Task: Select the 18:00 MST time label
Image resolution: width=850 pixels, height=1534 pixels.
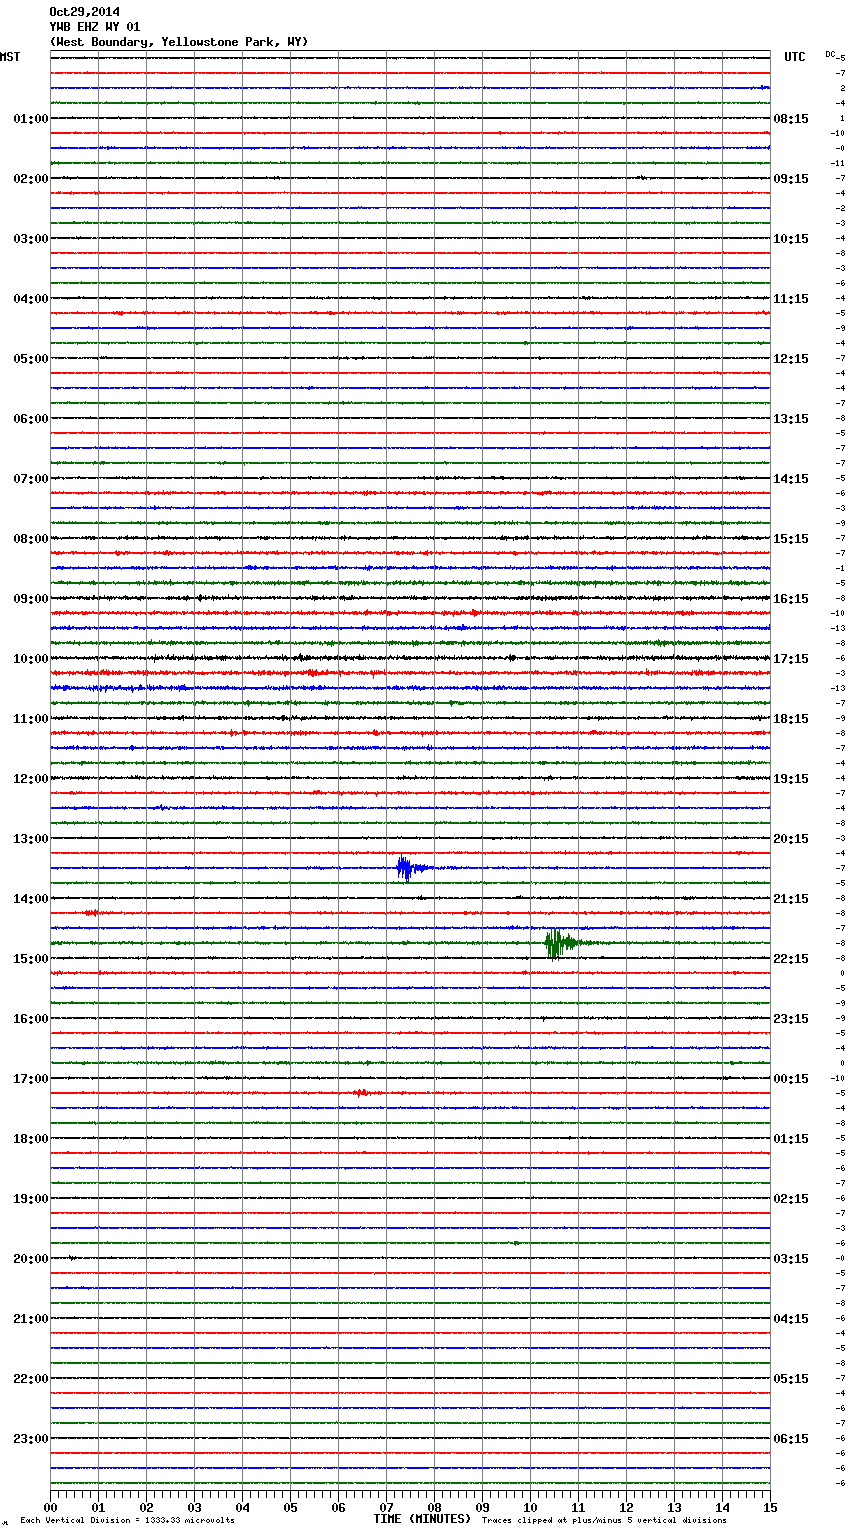Action: tap(31, 1139)
